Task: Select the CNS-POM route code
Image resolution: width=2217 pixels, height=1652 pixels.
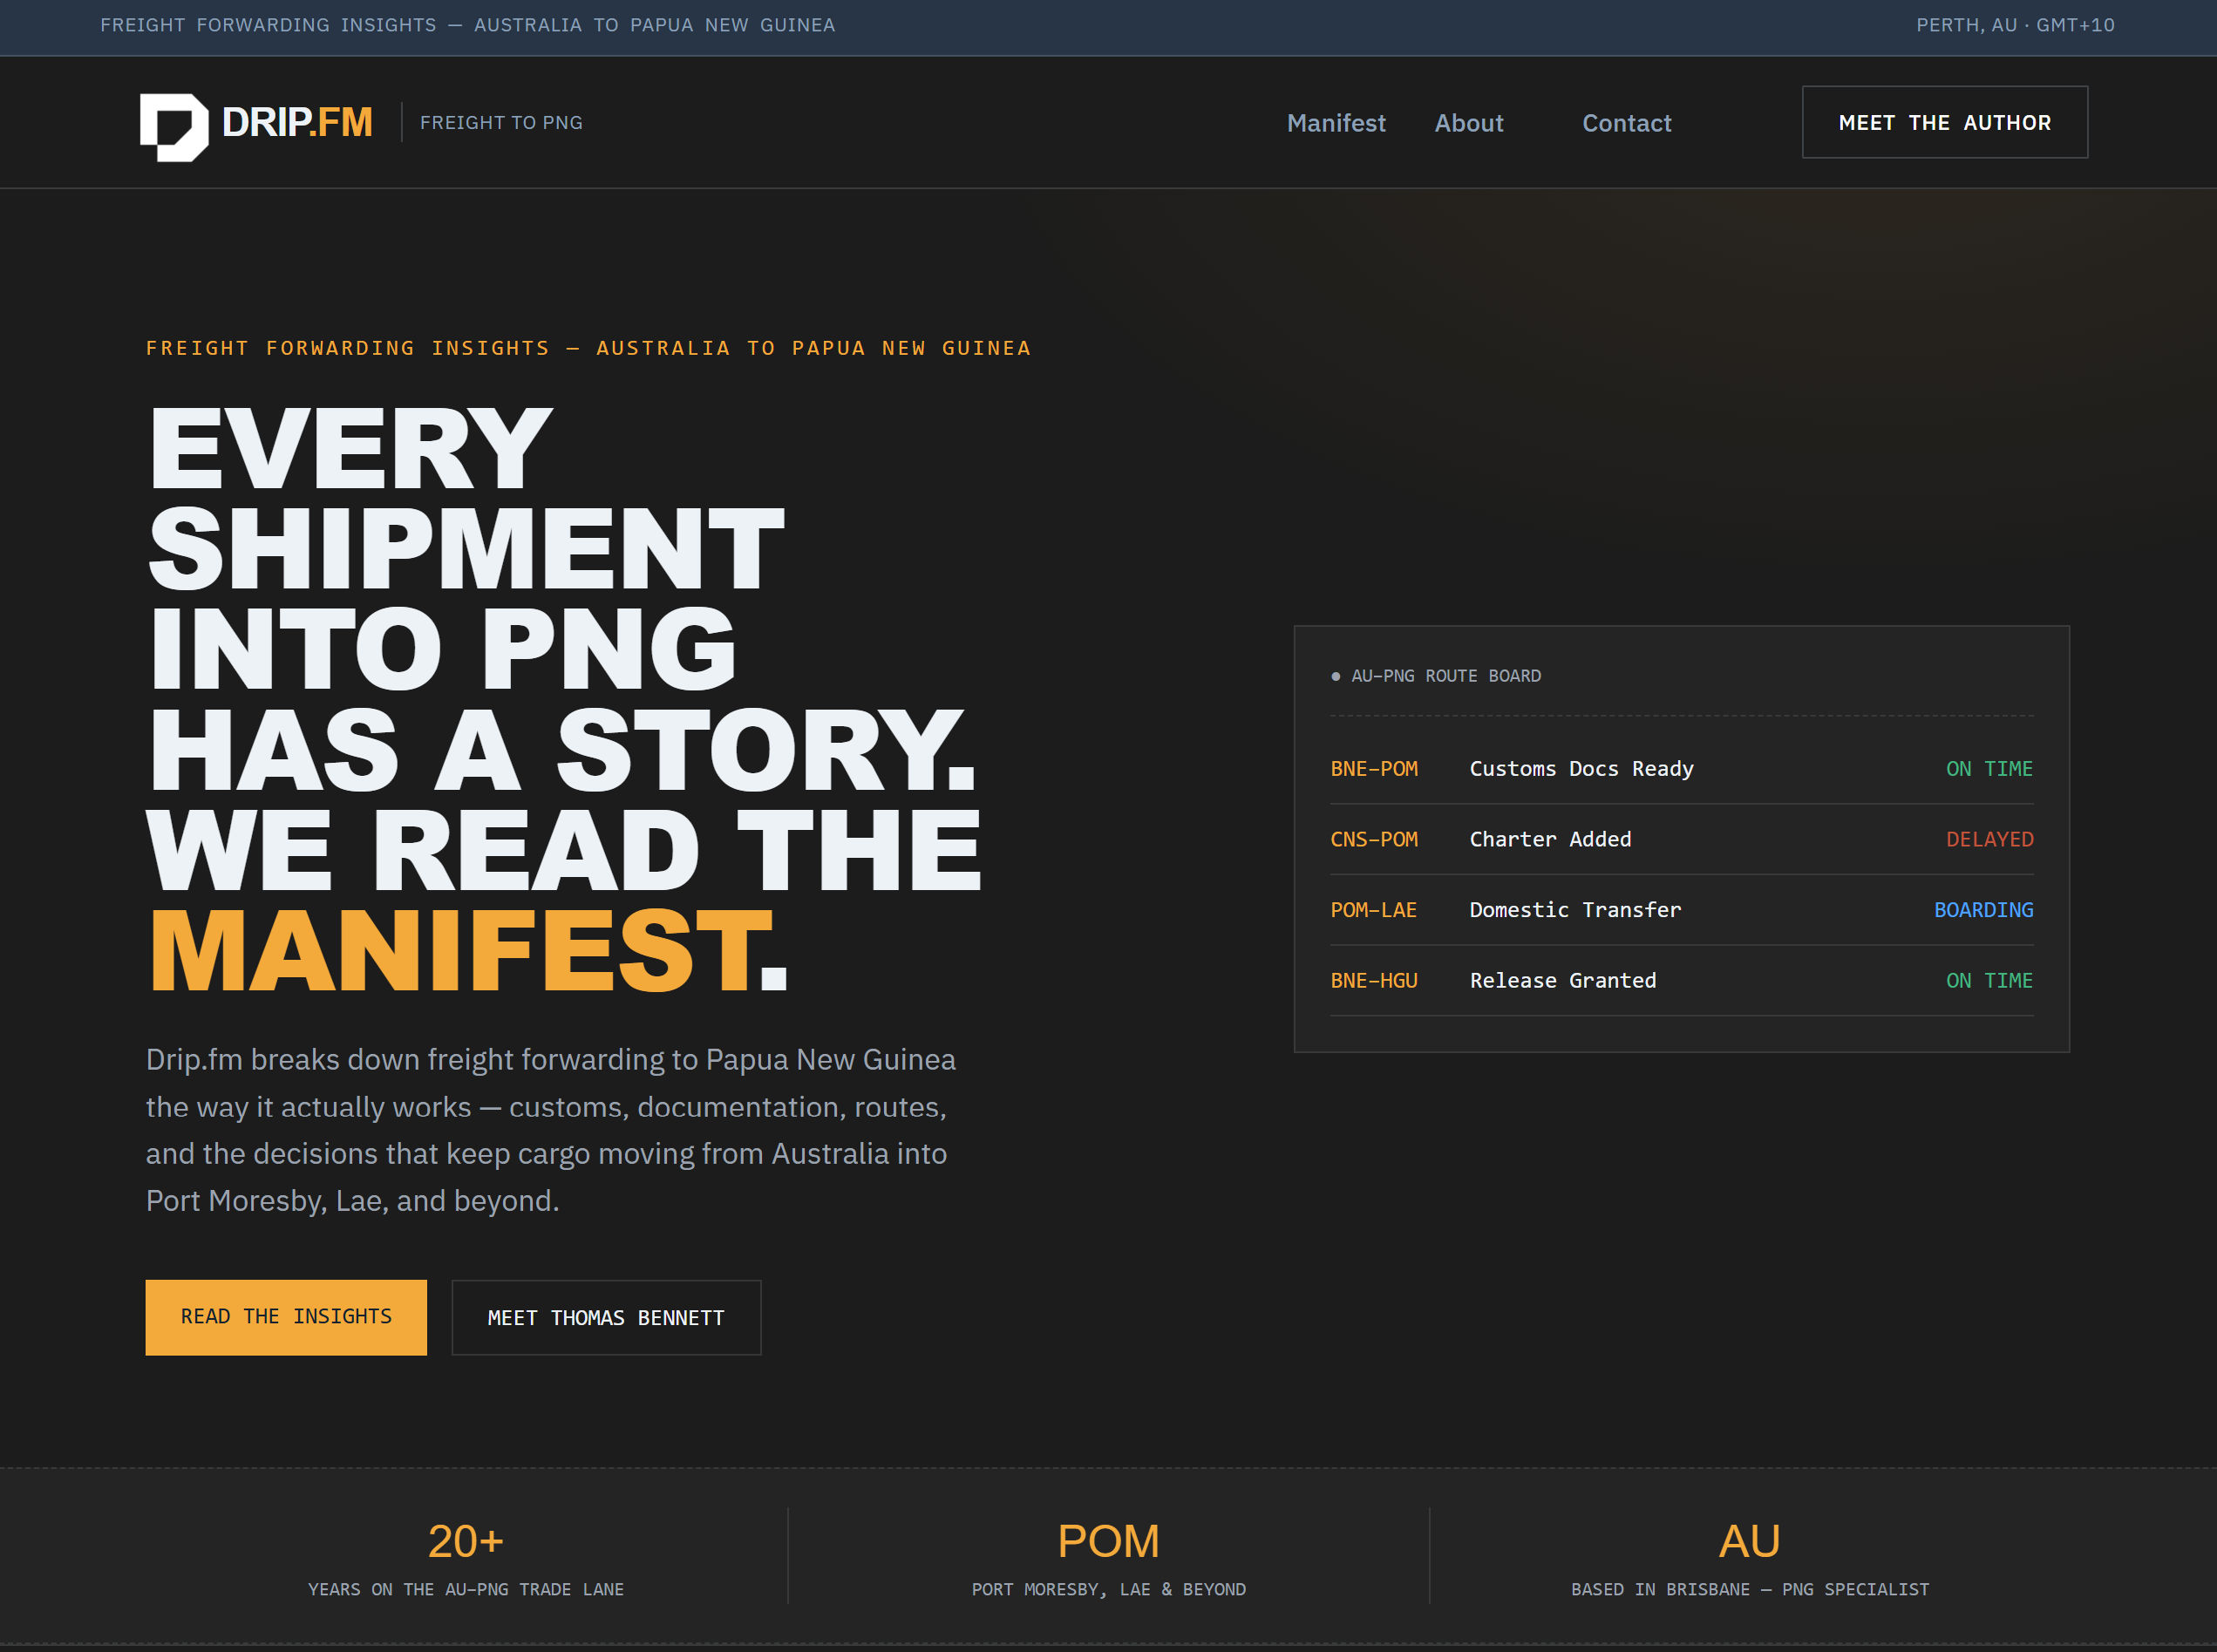Action: coord(1374,840)
